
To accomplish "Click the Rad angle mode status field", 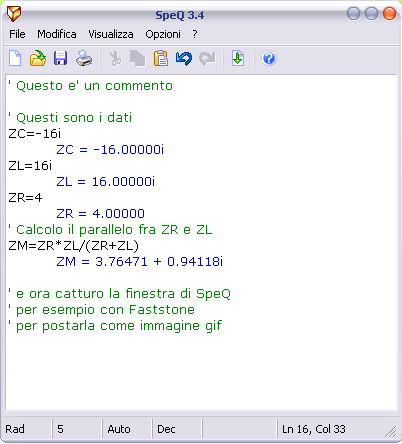I will click(x=27, y=429).
